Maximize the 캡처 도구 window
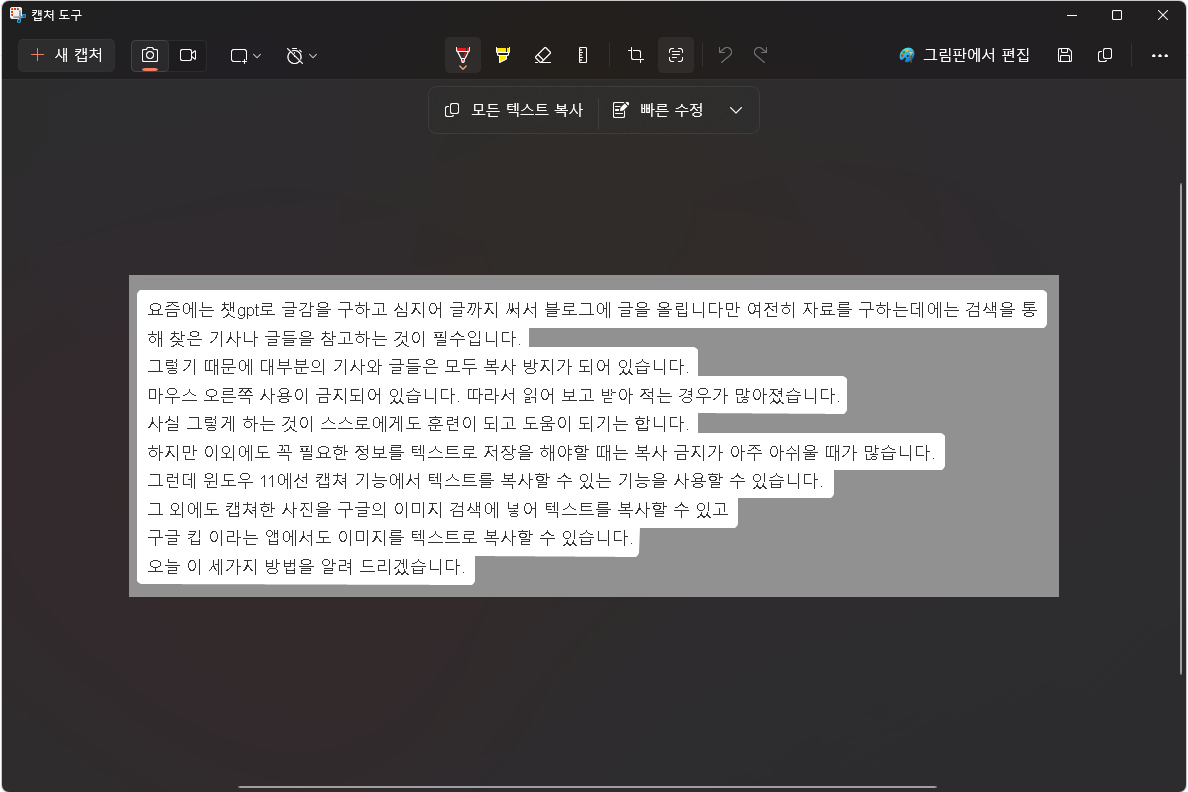 [1117, 15]
